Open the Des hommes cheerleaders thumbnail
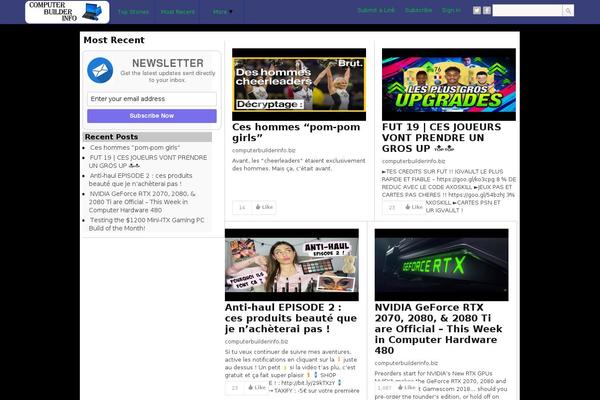This screenshot has width=600, height=400. (x=299, y=84)
